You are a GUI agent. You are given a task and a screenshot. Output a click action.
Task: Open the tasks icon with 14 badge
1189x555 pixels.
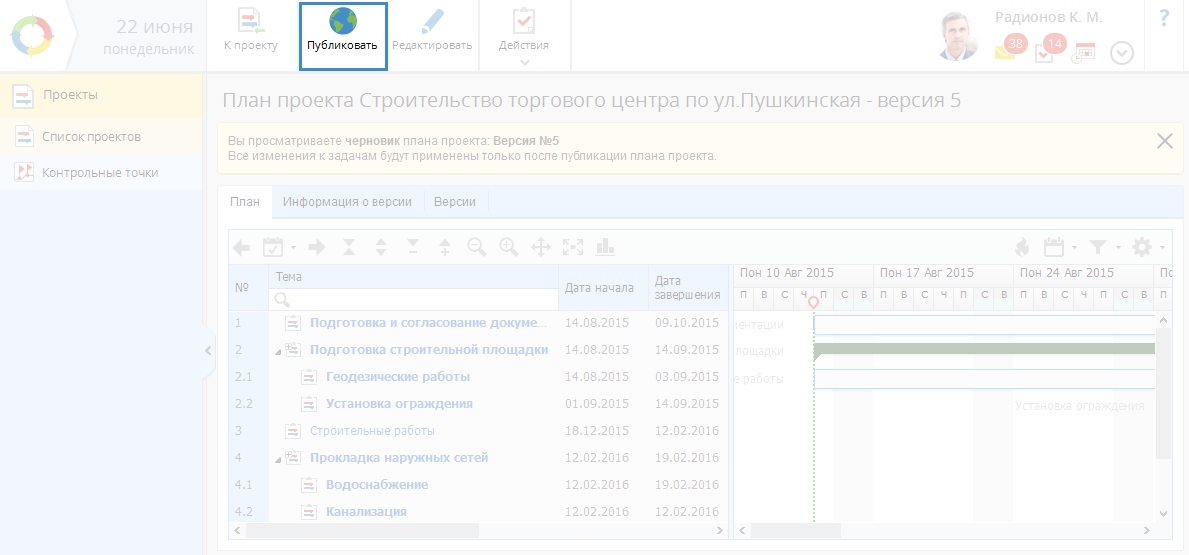(1045, 51)
